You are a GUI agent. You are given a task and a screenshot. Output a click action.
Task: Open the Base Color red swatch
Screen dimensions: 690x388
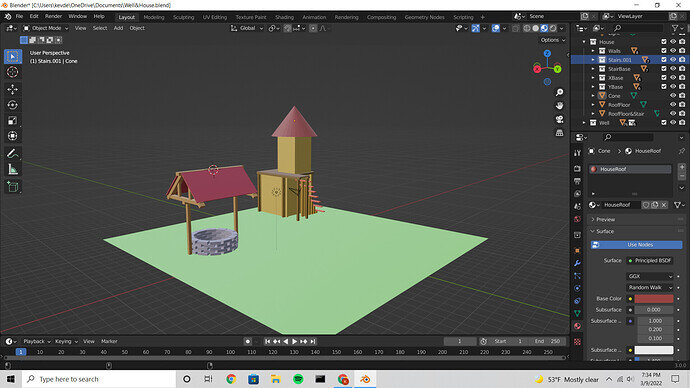point(654,299)
